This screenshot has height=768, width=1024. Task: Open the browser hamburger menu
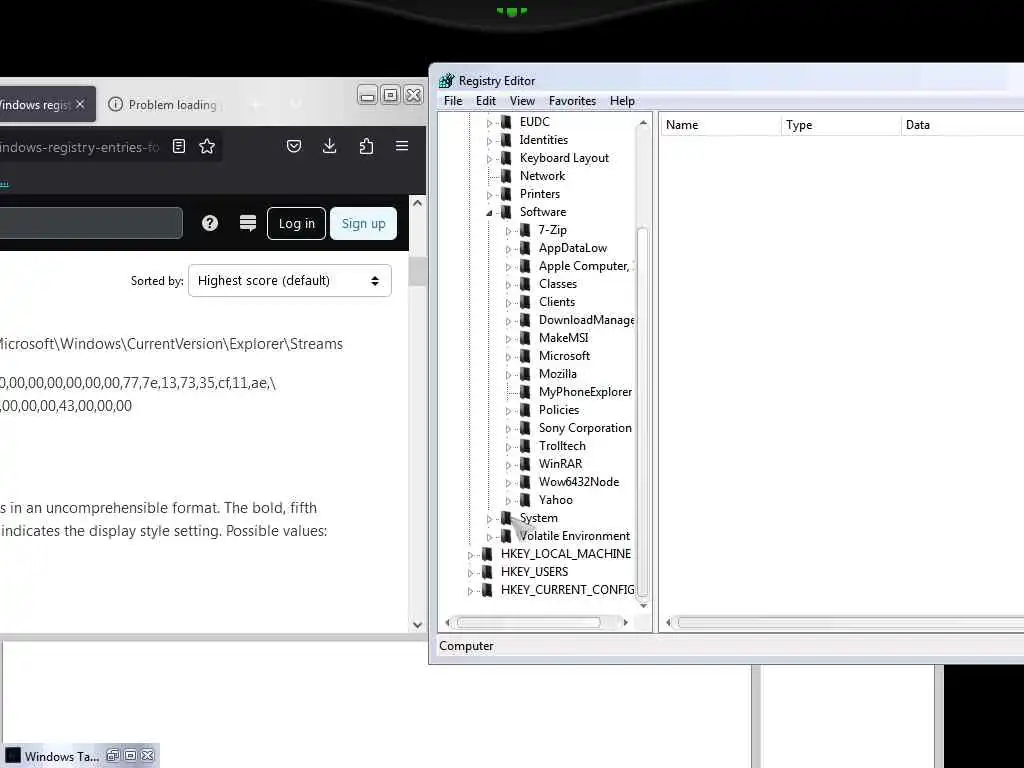402,146
